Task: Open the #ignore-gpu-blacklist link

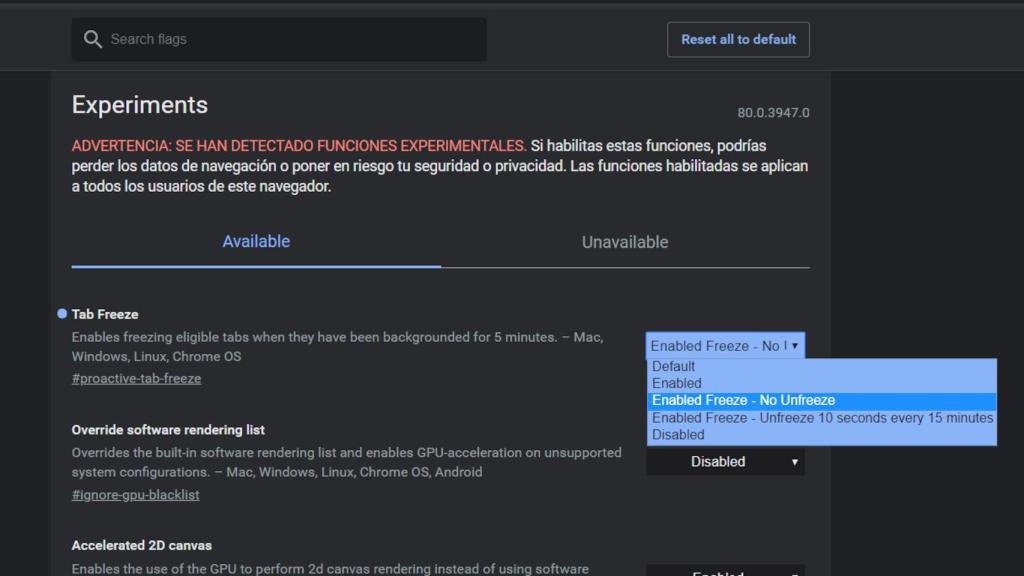Action: pyautogui.click(x=135, y=495)
